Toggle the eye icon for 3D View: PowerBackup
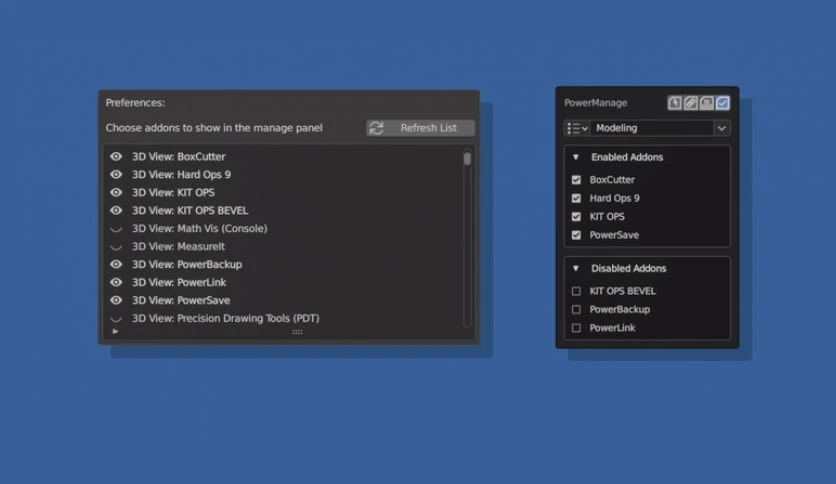The width and height of the screenshot is (836, 484). (x=116, y=264)
